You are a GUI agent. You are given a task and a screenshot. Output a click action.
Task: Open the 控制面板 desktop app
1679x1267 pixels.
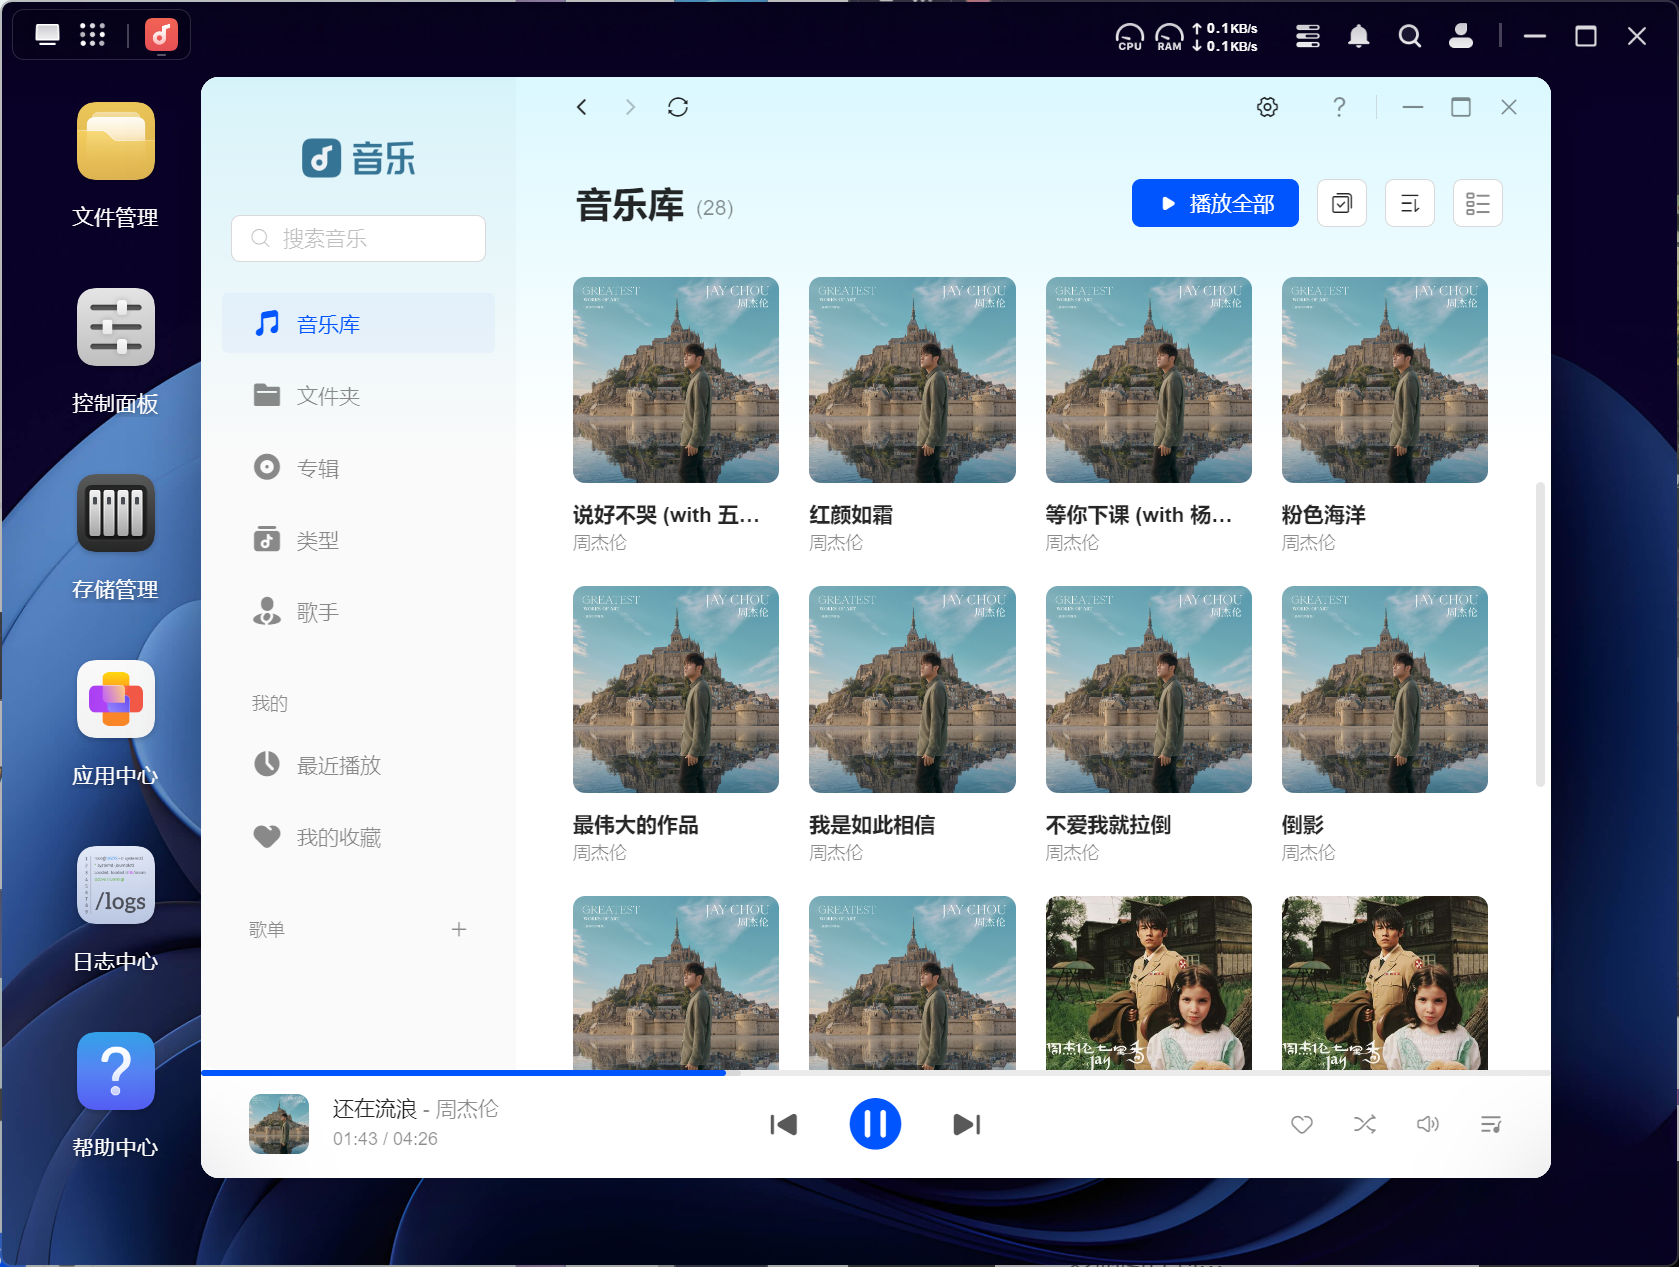pos(116,327)
